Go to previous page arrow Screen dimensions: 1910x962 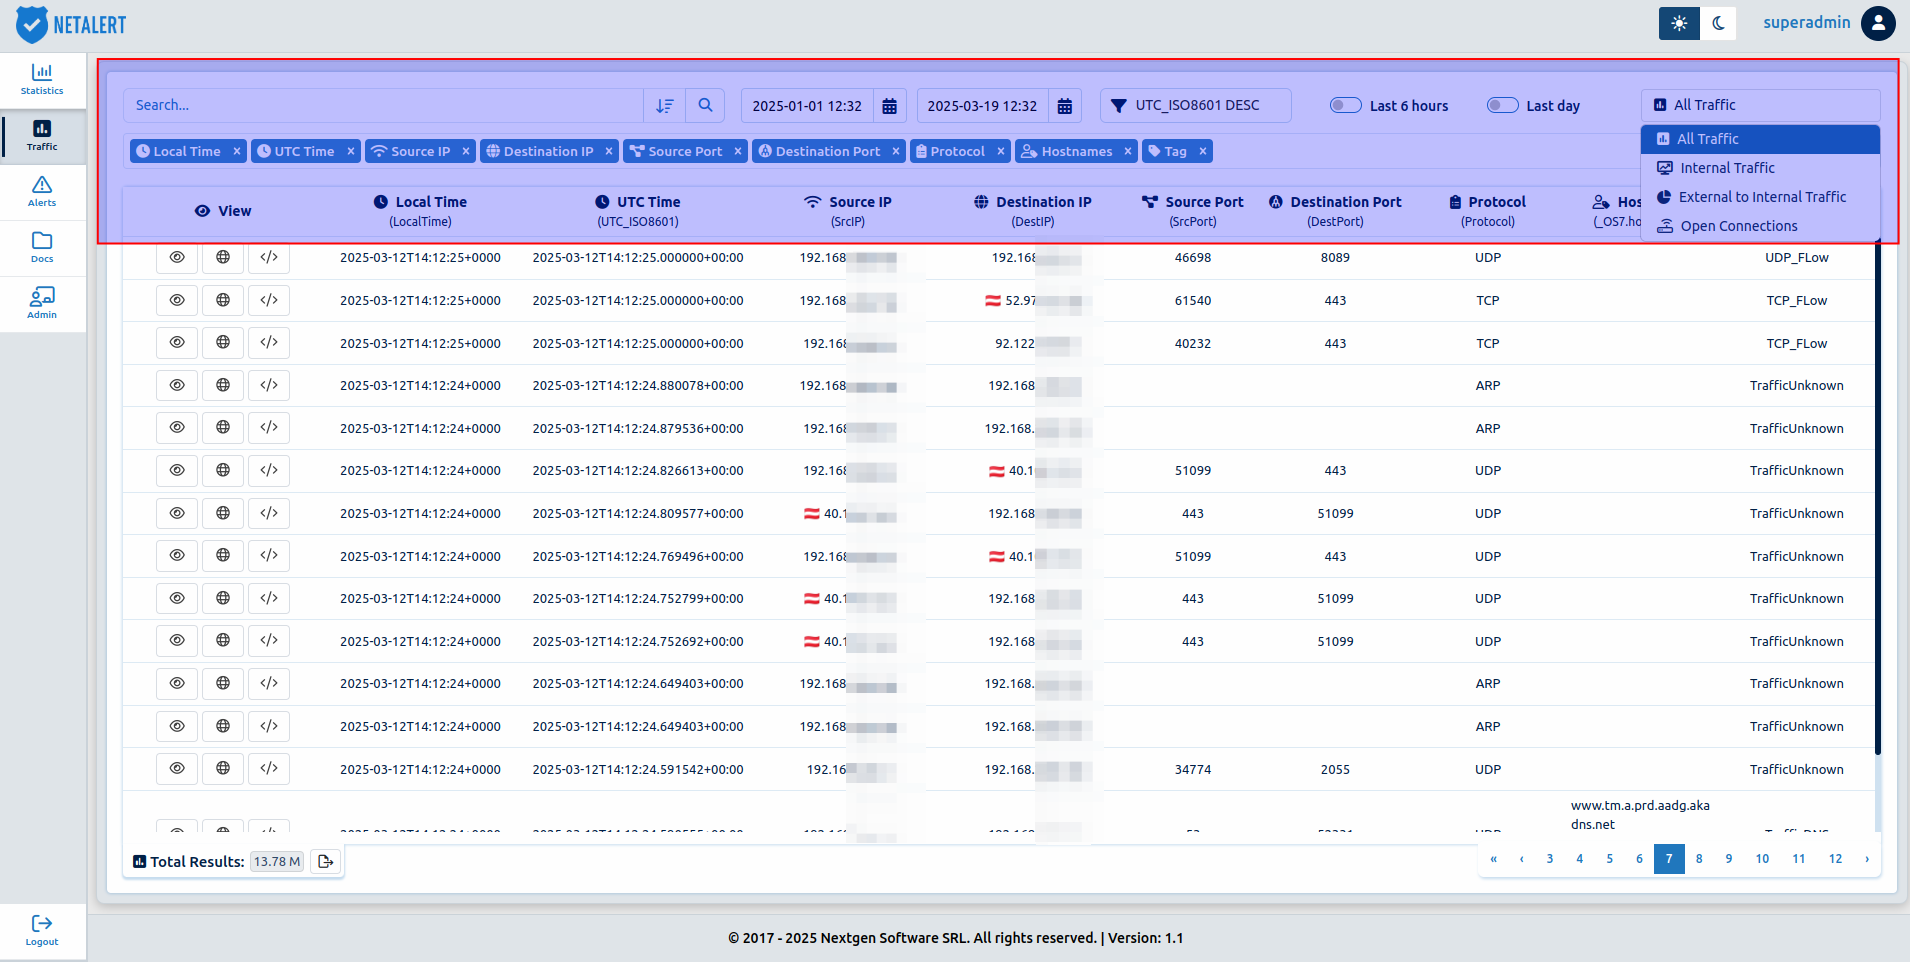coord(1522,859)
